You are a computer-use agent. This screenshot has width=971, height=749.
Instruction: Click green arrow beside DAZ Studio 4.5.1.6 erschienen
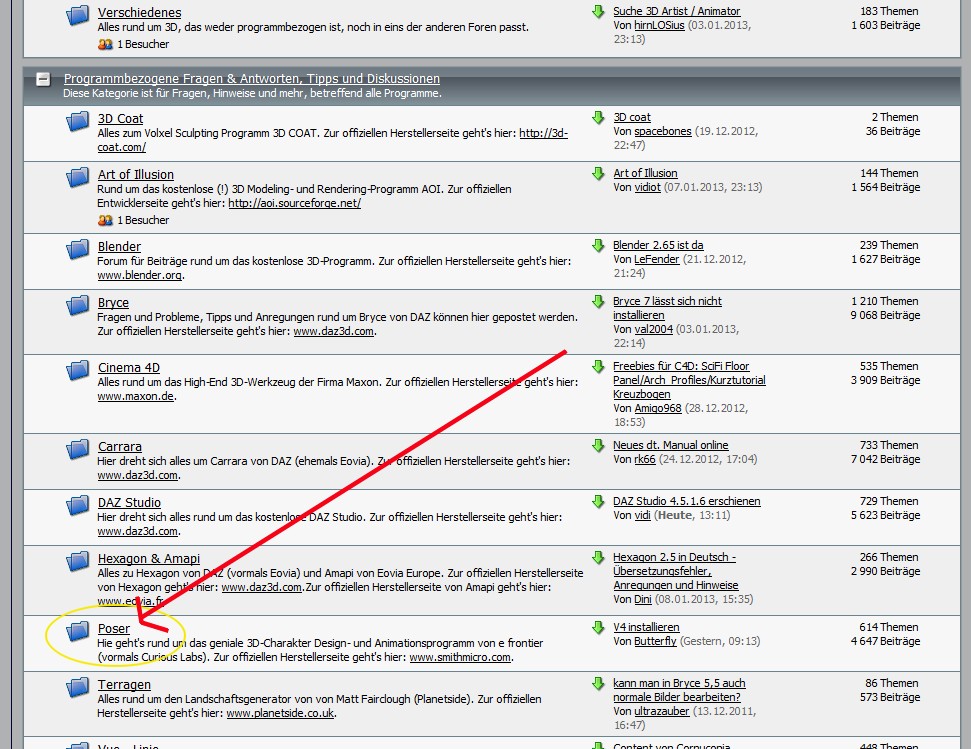(598, 501)
